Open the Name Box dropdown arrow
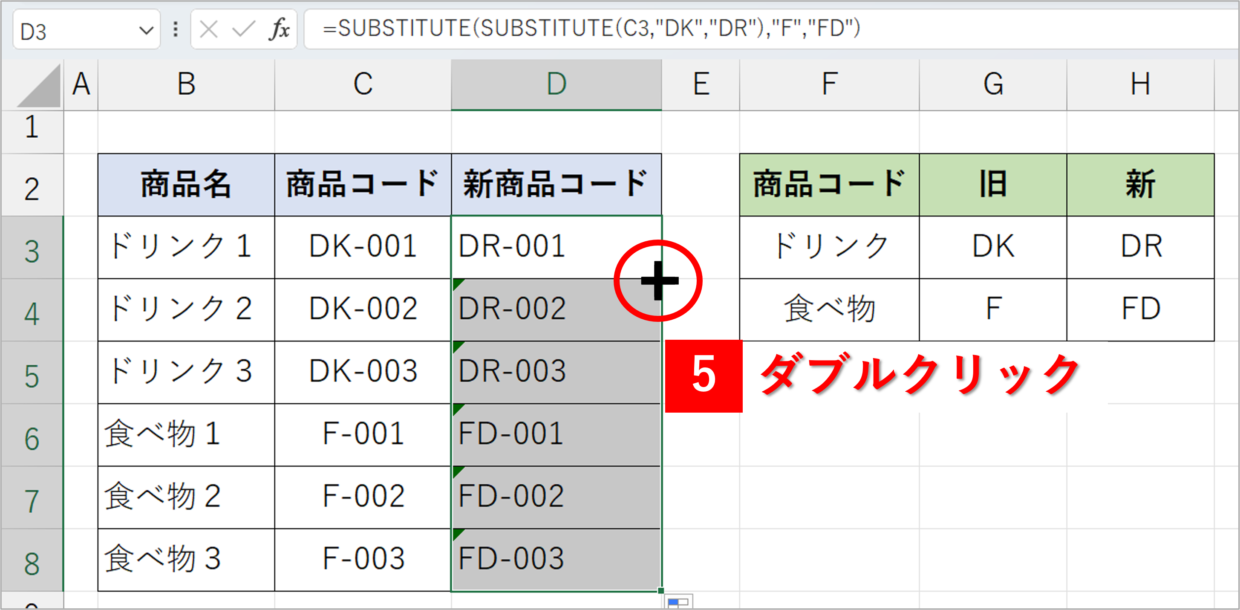Image resolution: width=1240 pixels, height=610 pixels. [146, 31]
